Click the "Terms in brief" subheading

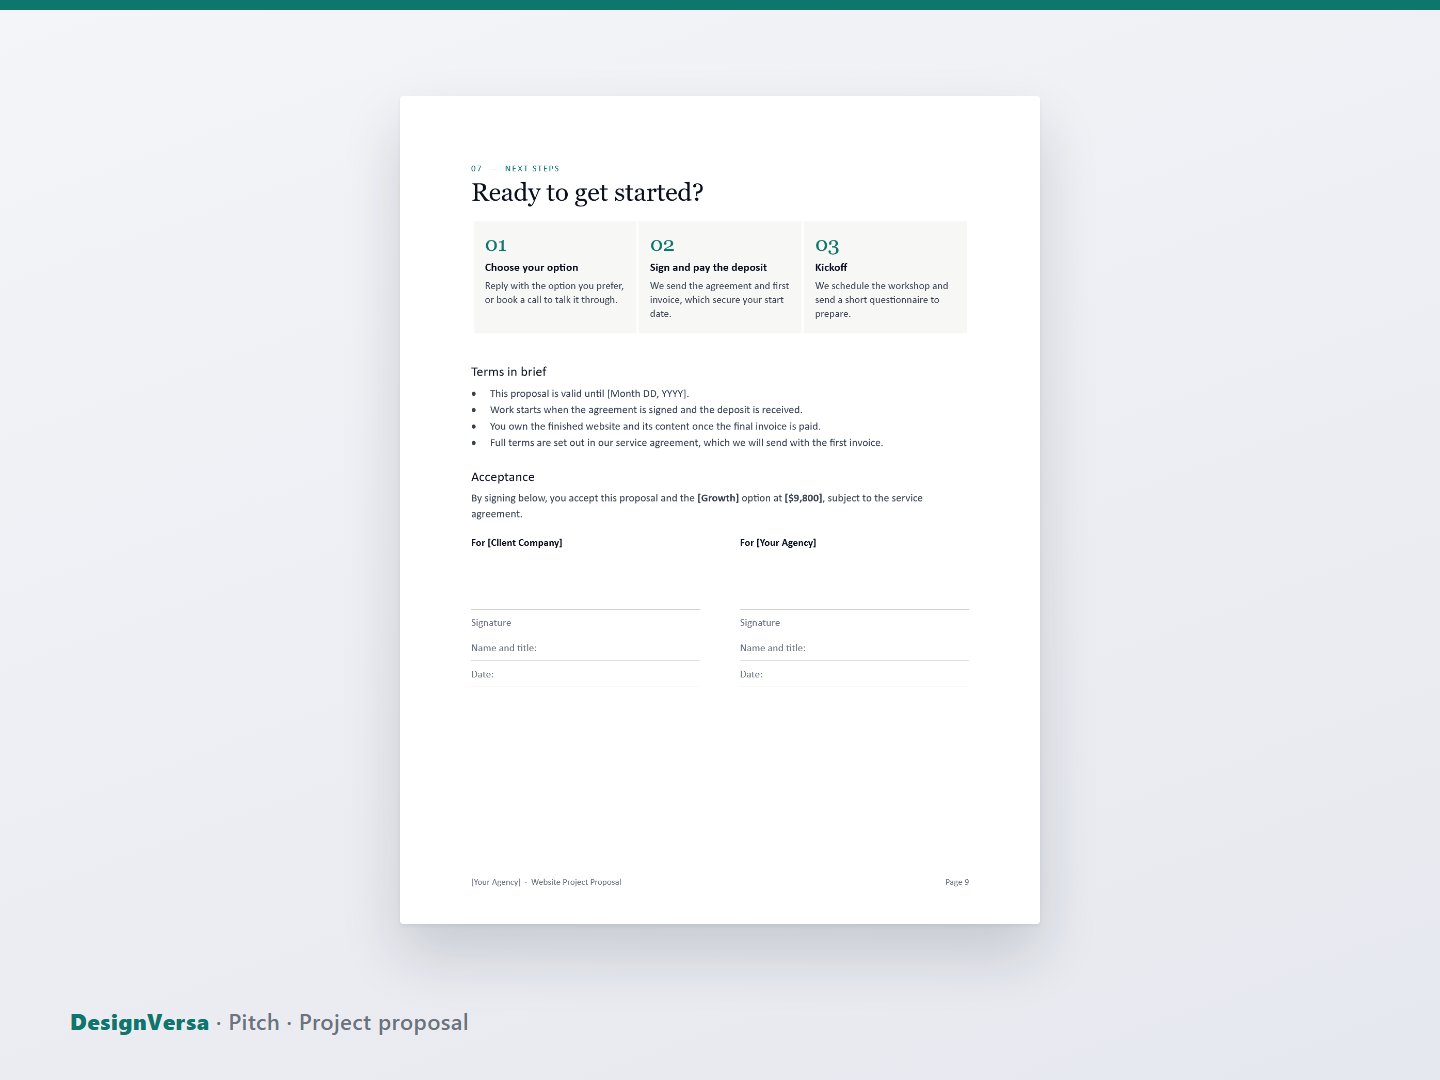point(509,372)
